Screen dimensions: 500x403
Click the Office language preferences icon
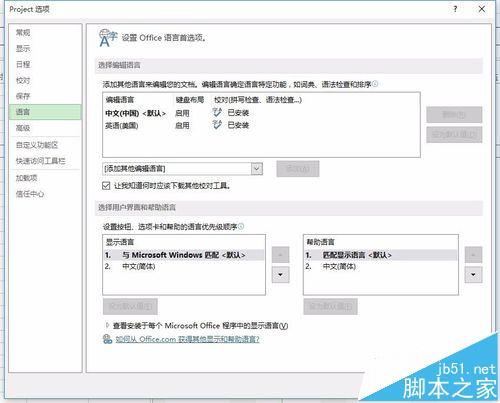[x=108, y=38]
